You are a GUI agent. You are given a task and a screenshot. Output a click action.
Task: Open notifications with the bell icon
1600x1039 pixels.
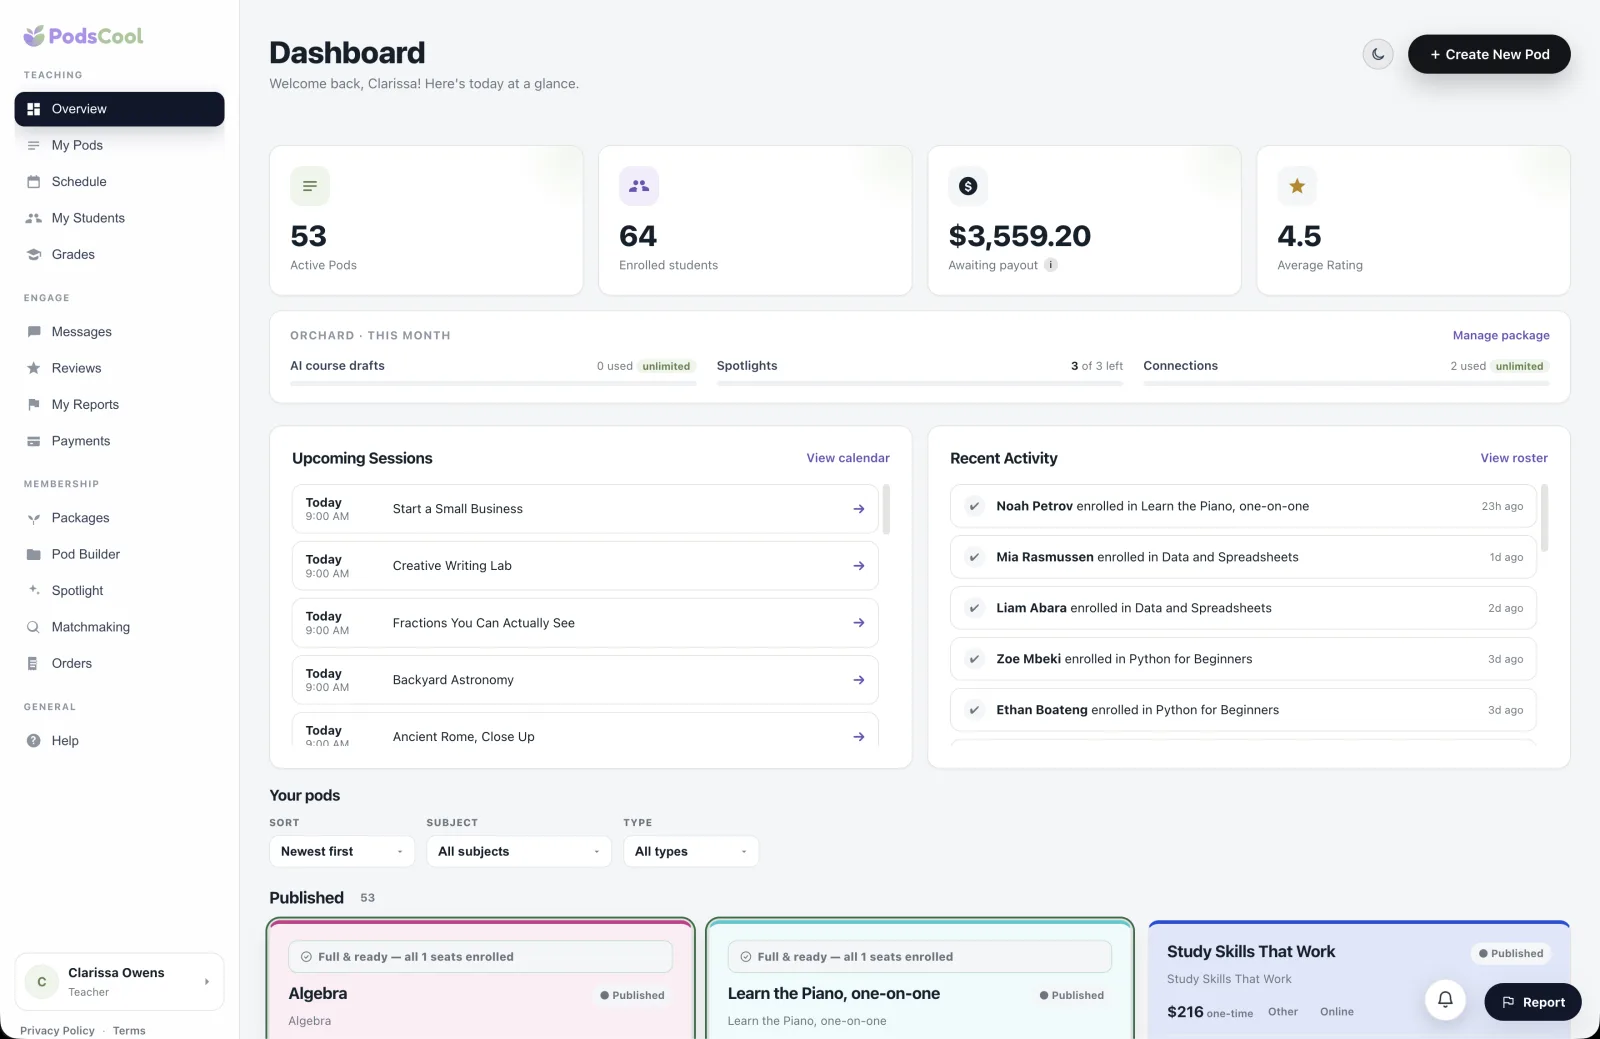(1445, 999)
